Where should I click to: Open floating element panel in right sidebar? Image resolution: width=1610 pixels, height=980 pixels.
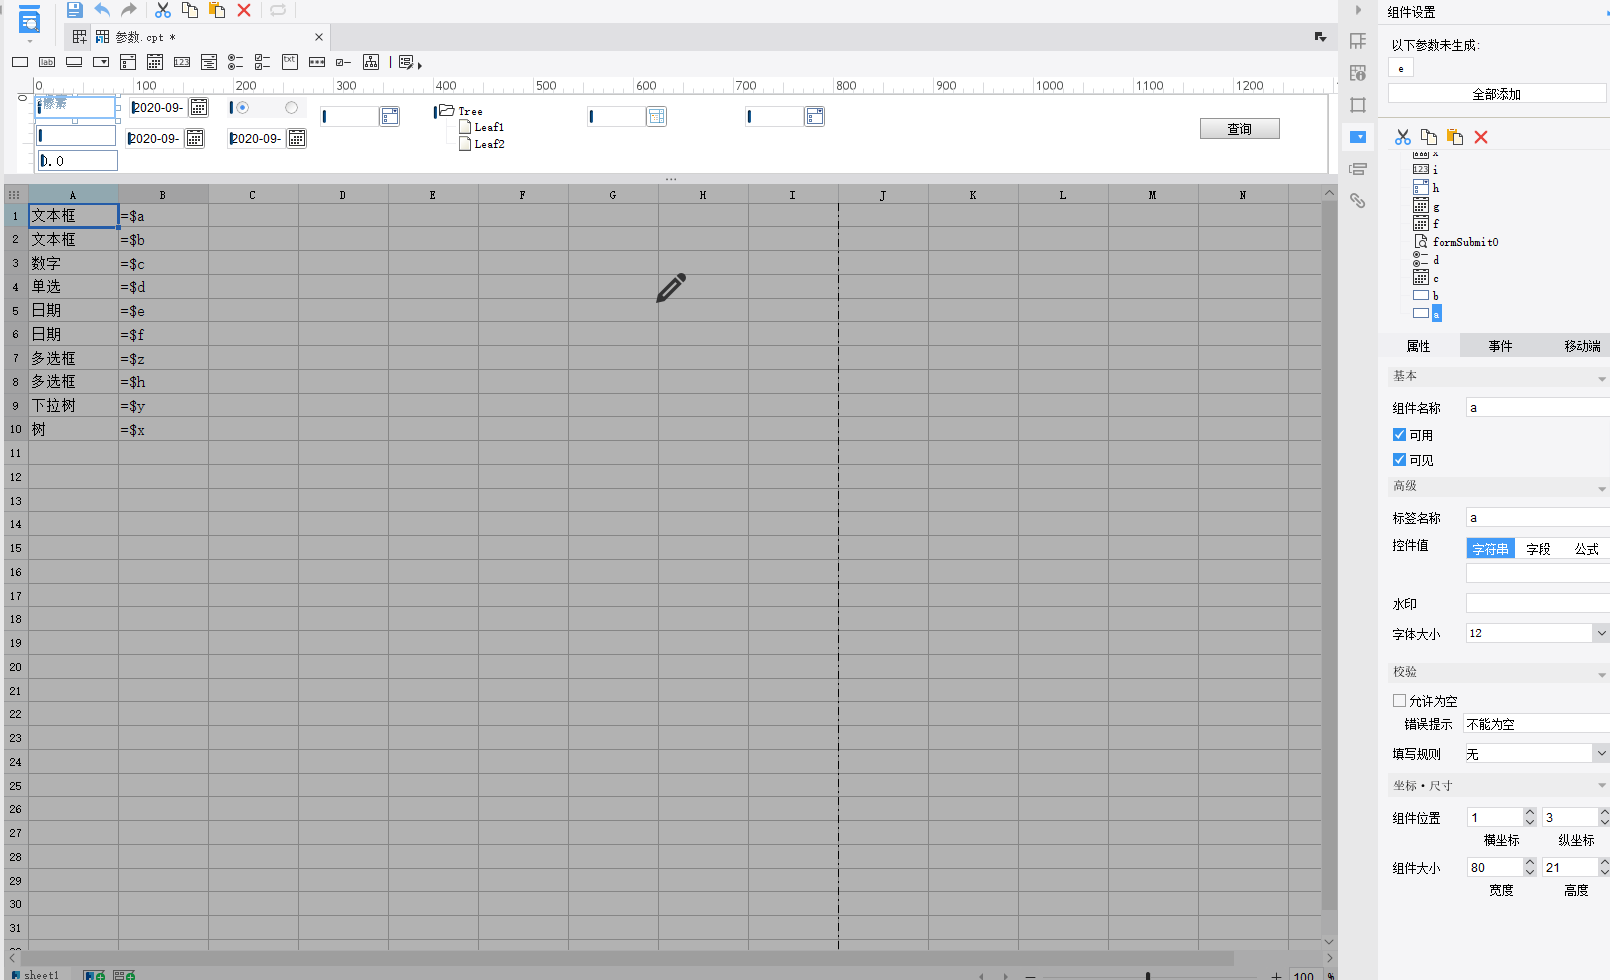coord(1358,105)
